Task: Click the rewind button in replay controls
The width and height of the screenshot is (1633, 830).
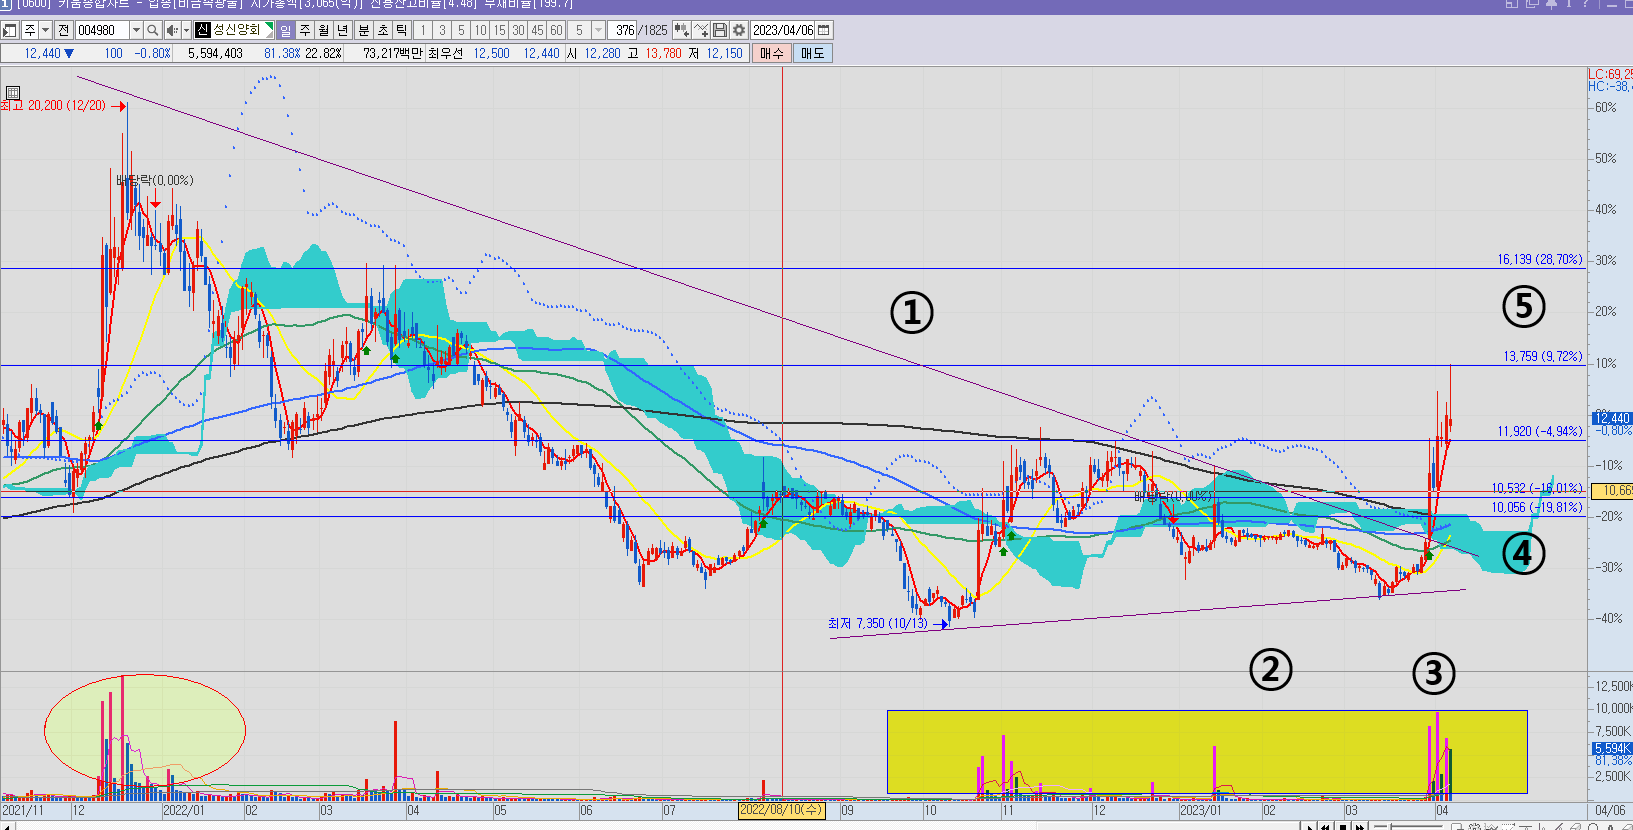Action: 1326,826
